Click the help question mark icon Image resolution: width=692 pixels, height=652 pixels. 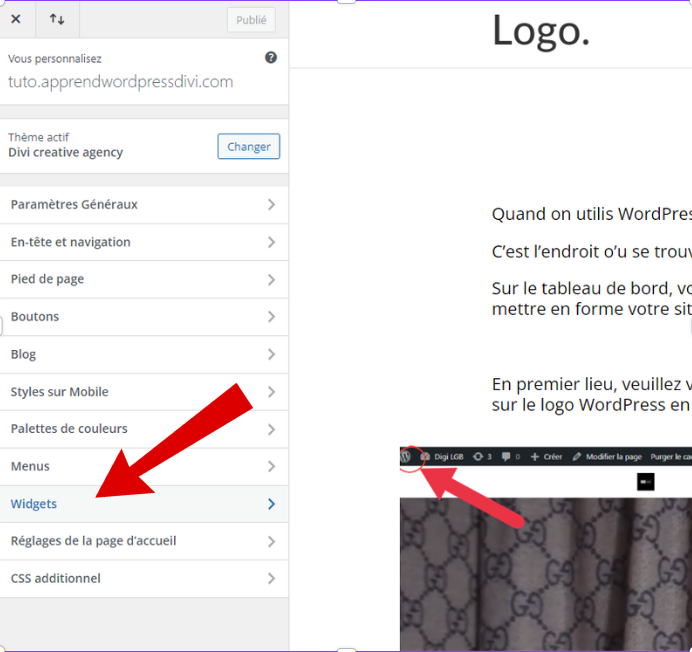[x=271, y=58]
